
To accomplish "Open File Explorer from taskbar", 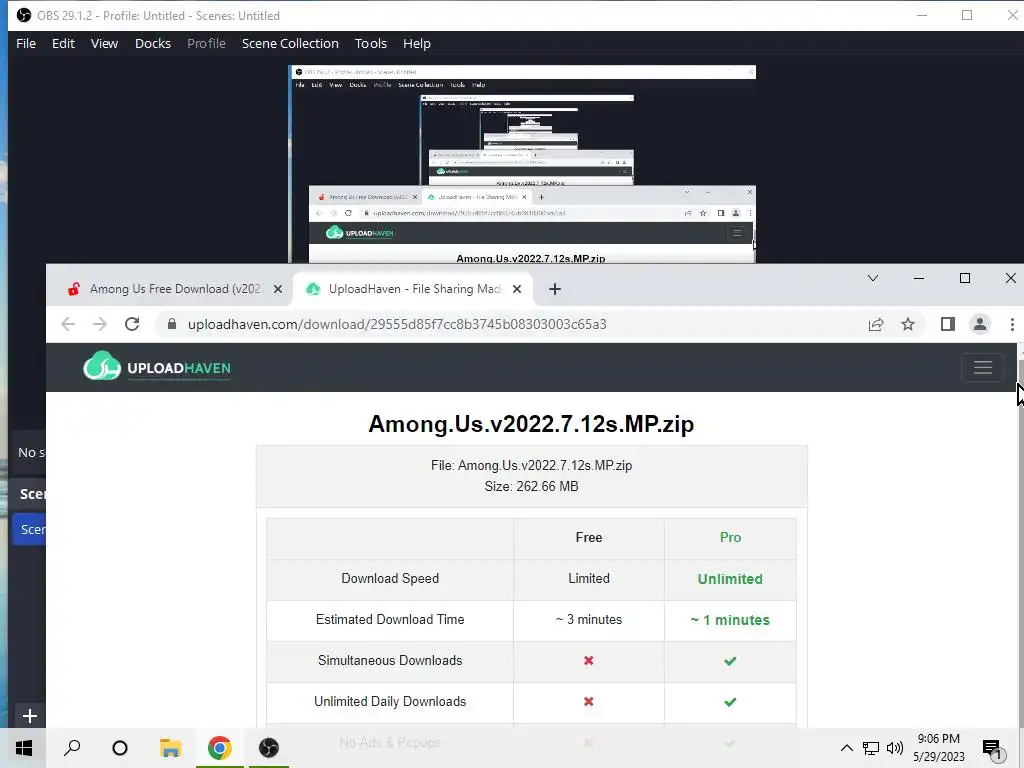I will tap(170, 748).
